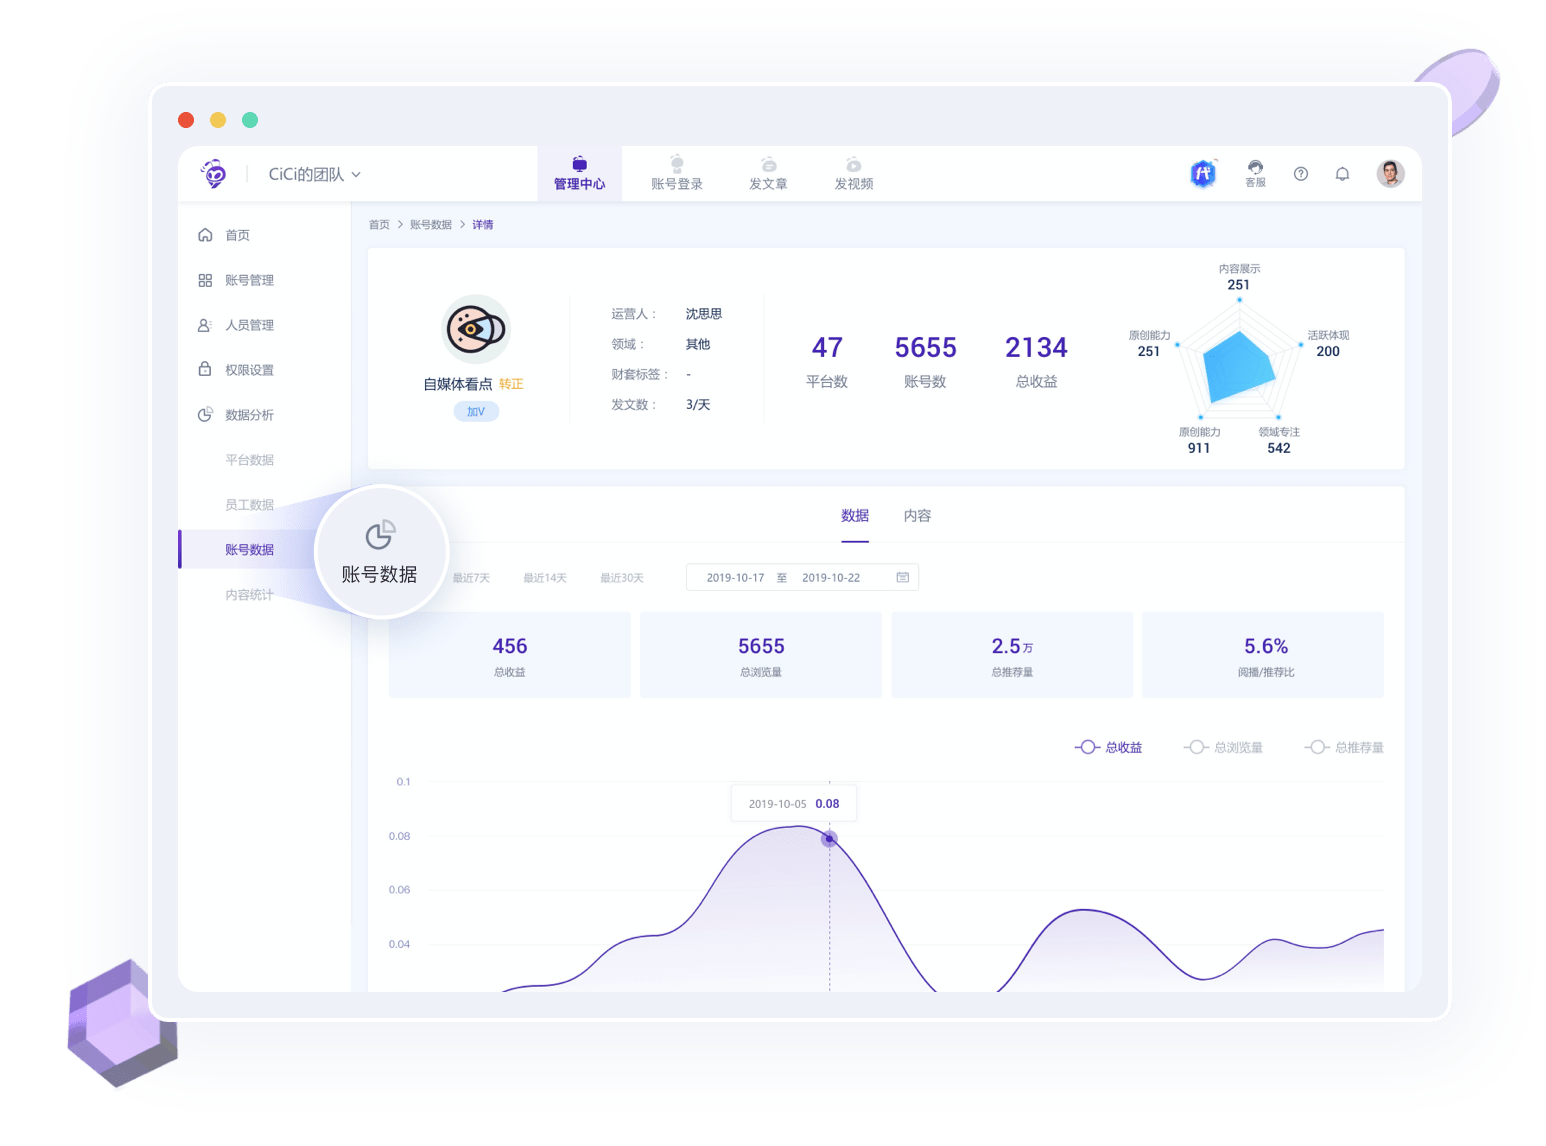The width and height of the screenshot is (1546, 1146).
Task: Open 内容统计 submenu item
Action: click(249, 595)
